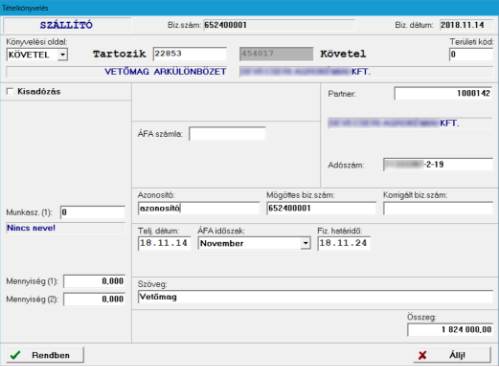Image resolution: width=499 pixels, height=367 pixels.
Task: Click the empty ÁFA számla field
Action: coord(227,134)
